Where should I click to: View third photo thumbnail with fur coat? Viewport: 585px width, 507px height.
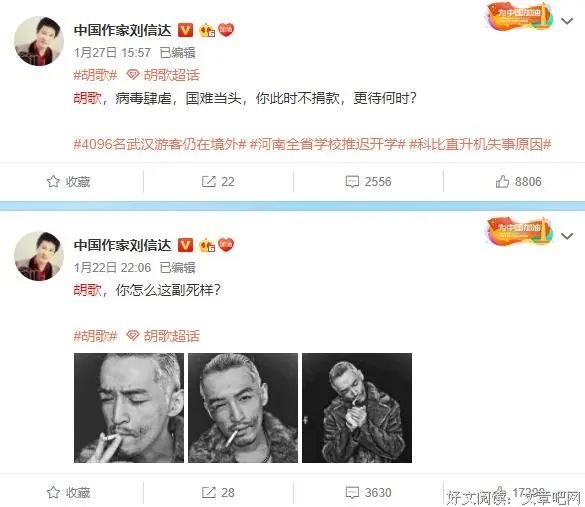click(357, 408)
